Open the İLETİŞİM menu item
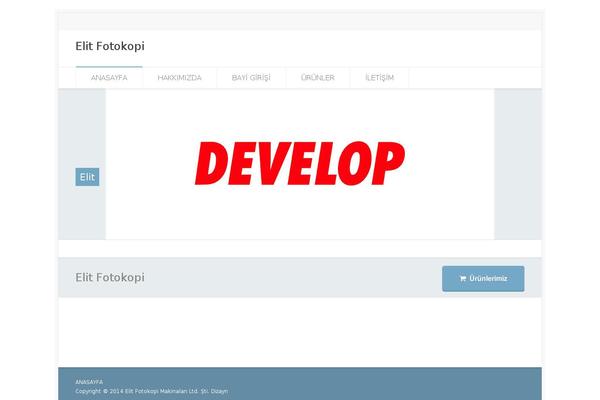Screen dimensions: 600x400 tap(379, 78)
